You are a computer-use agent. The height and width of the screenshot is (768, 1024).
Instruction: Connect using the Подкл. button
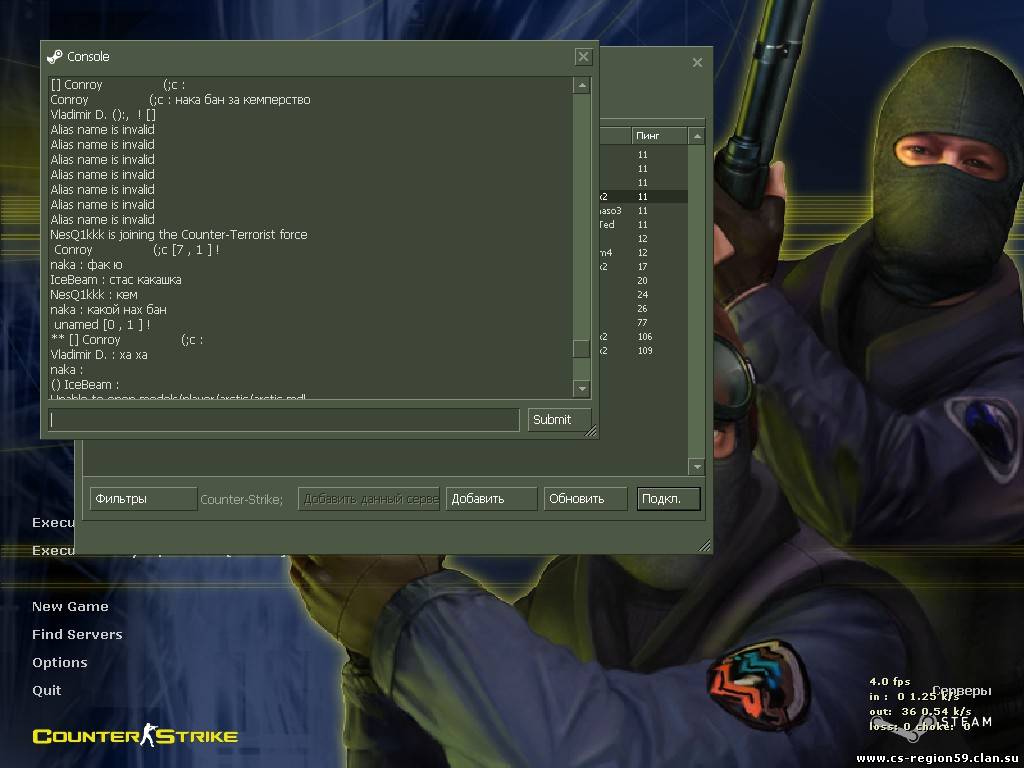(669, 499)
